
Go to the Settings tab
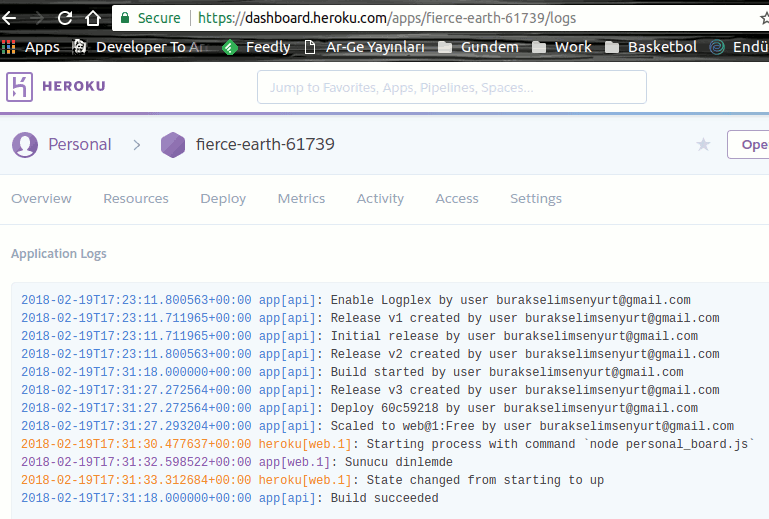(536, 199)
